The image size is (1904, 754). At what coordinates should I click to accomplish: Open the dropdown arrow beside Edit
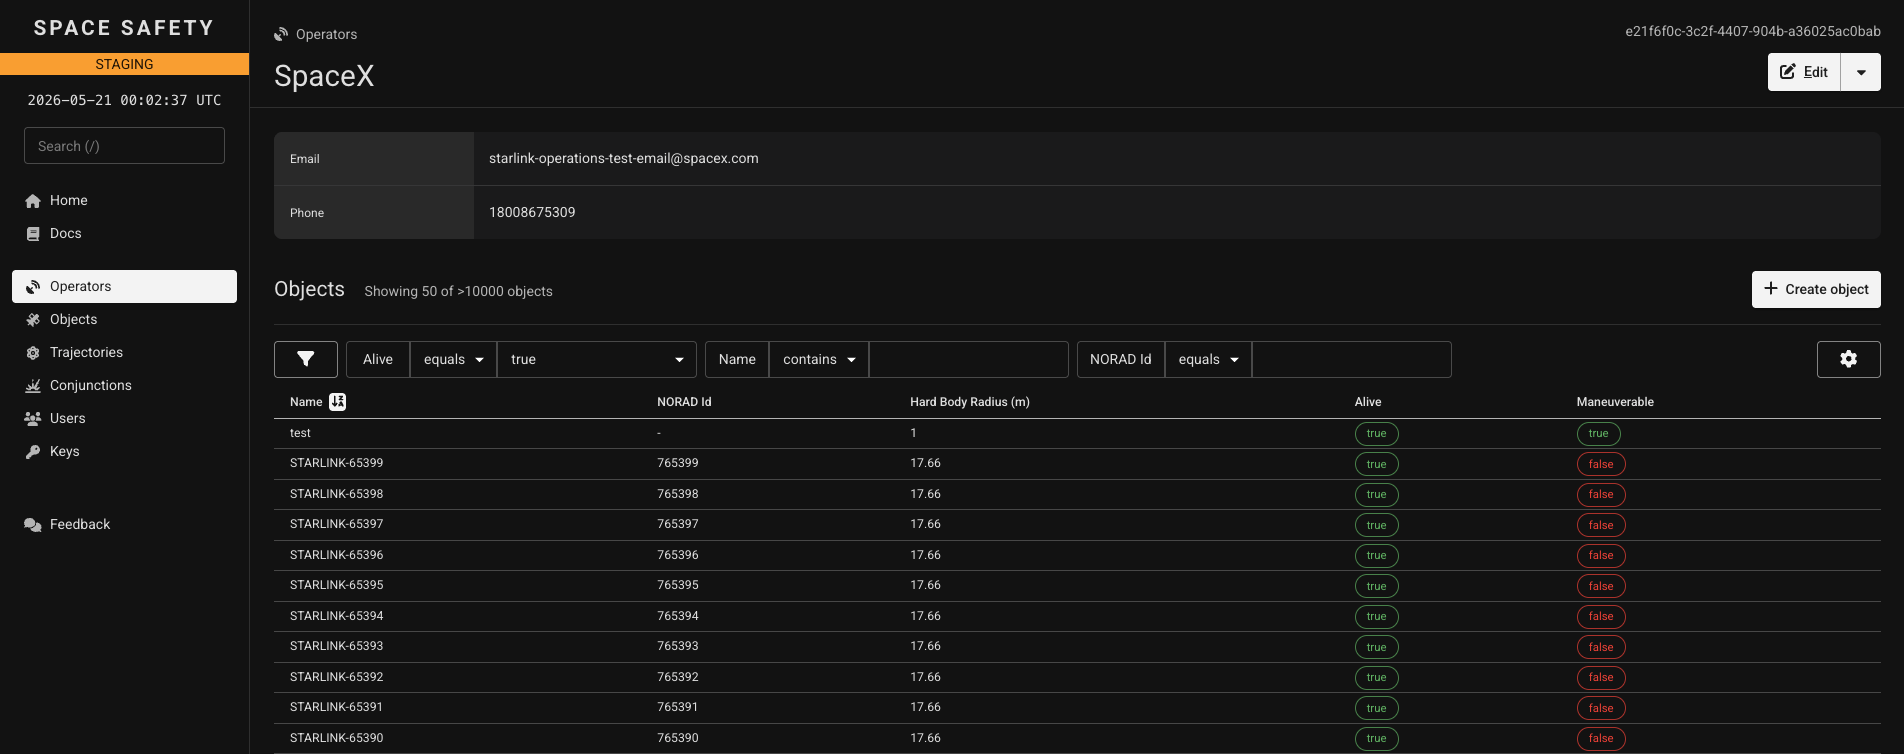click(1861, 72)
